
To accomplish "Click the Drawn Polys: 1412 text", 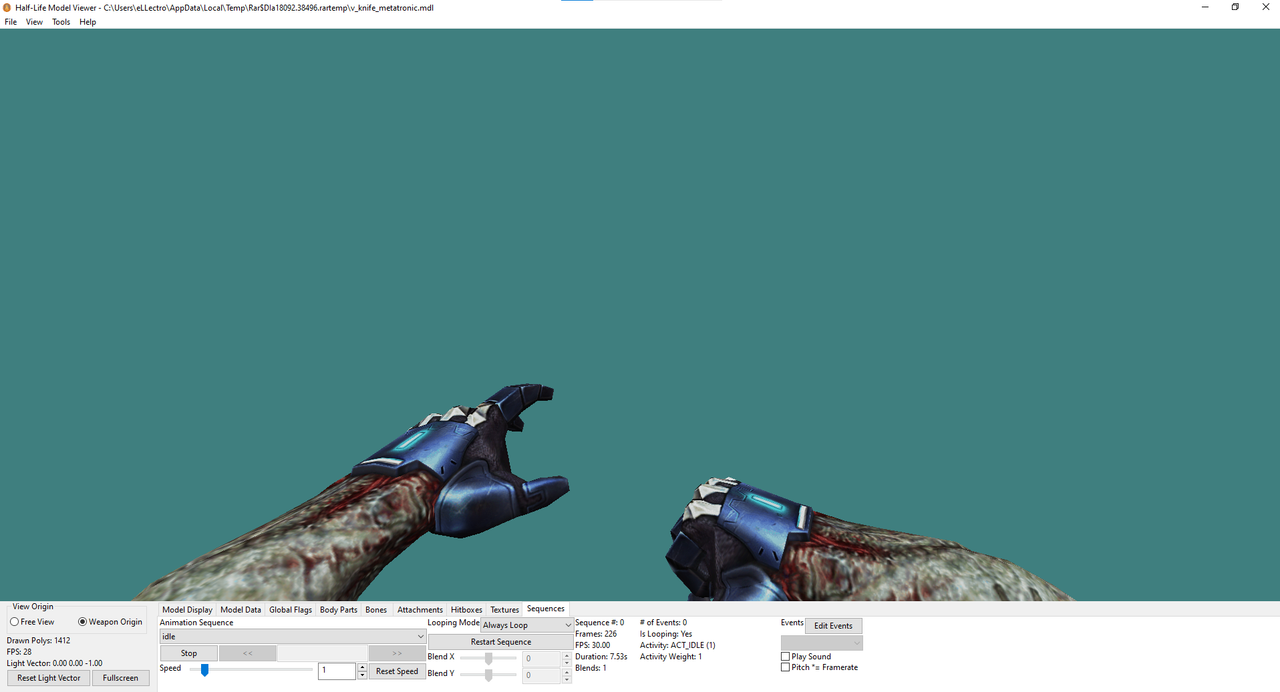I will pos(38,640).
